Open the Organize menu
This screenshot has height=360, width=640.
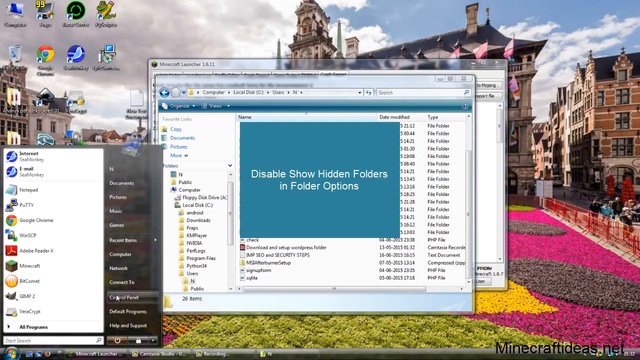(x=179, y=106)
